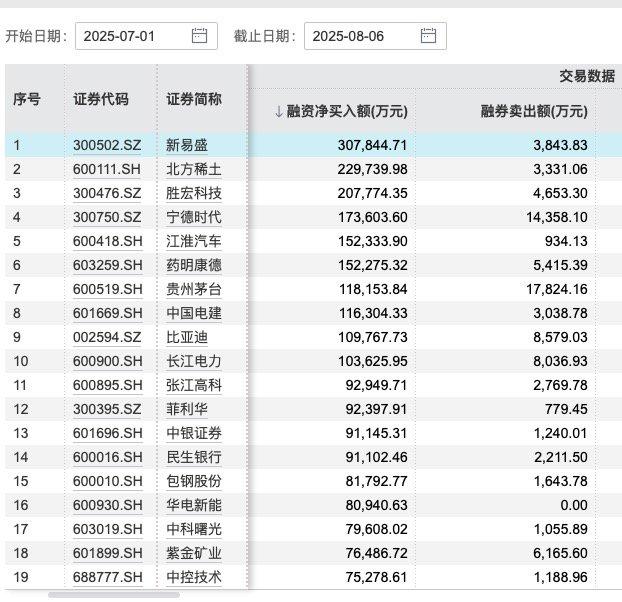This screenshot has height=602, width=622.
Task: Select the value 14,358.10 for 宁德时代
Action: coord(557,217)
